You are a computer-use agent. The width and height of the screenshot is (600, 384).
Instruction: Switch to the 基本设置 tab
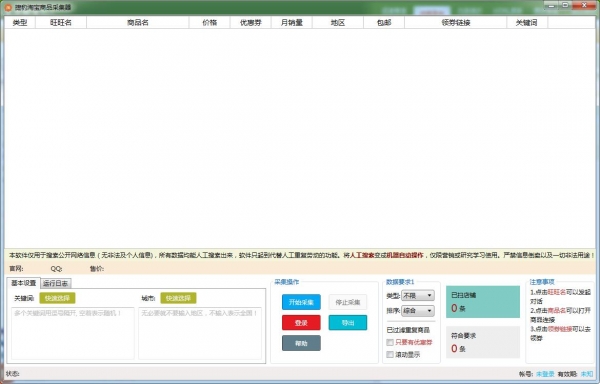[24, 283]
